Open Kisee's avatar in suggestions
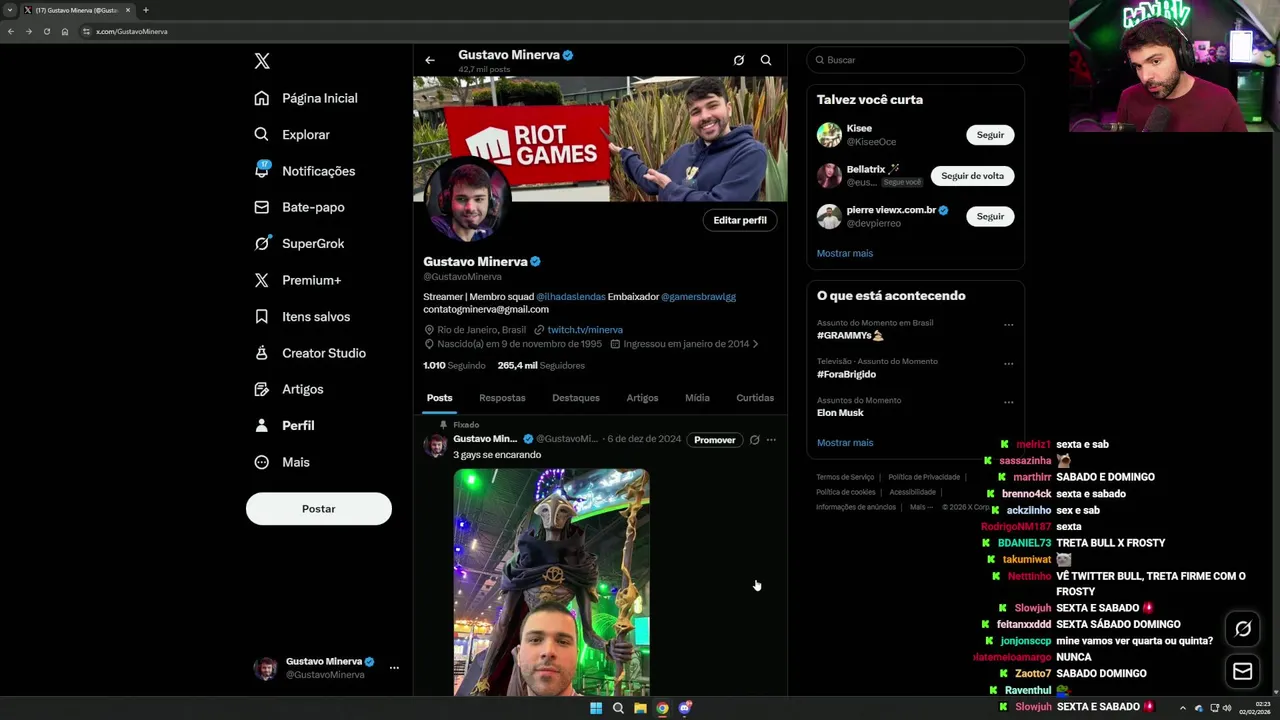Viewport: 1280px width, 720px height. pos(829,135)
